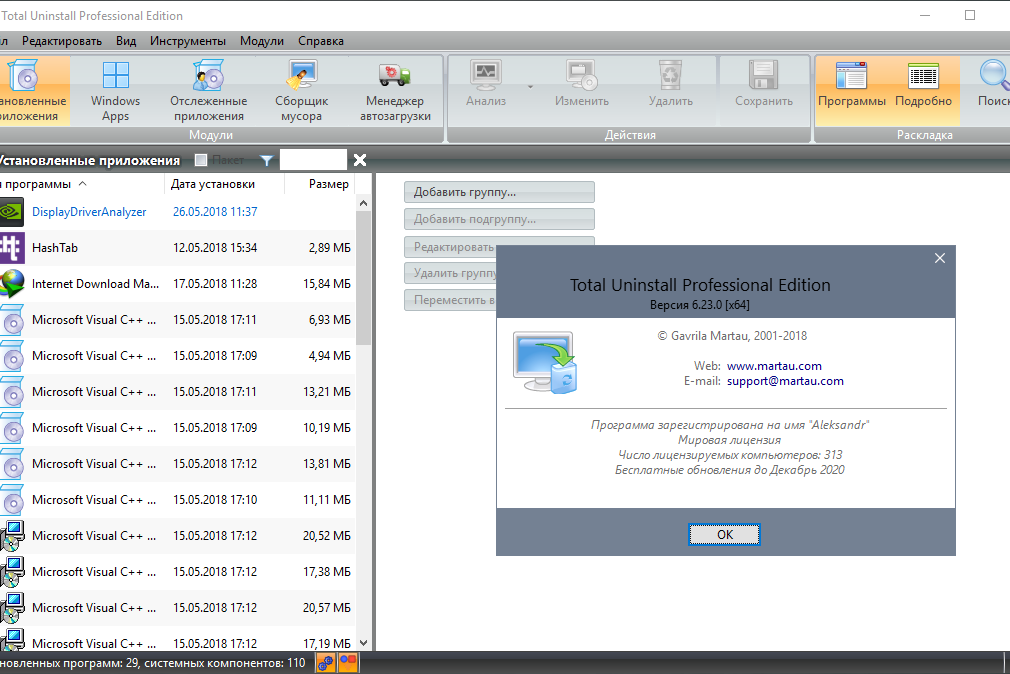
Task: Click the program list scrollbar up arrow
Action: pyautogui.click(x=363, y=204)
